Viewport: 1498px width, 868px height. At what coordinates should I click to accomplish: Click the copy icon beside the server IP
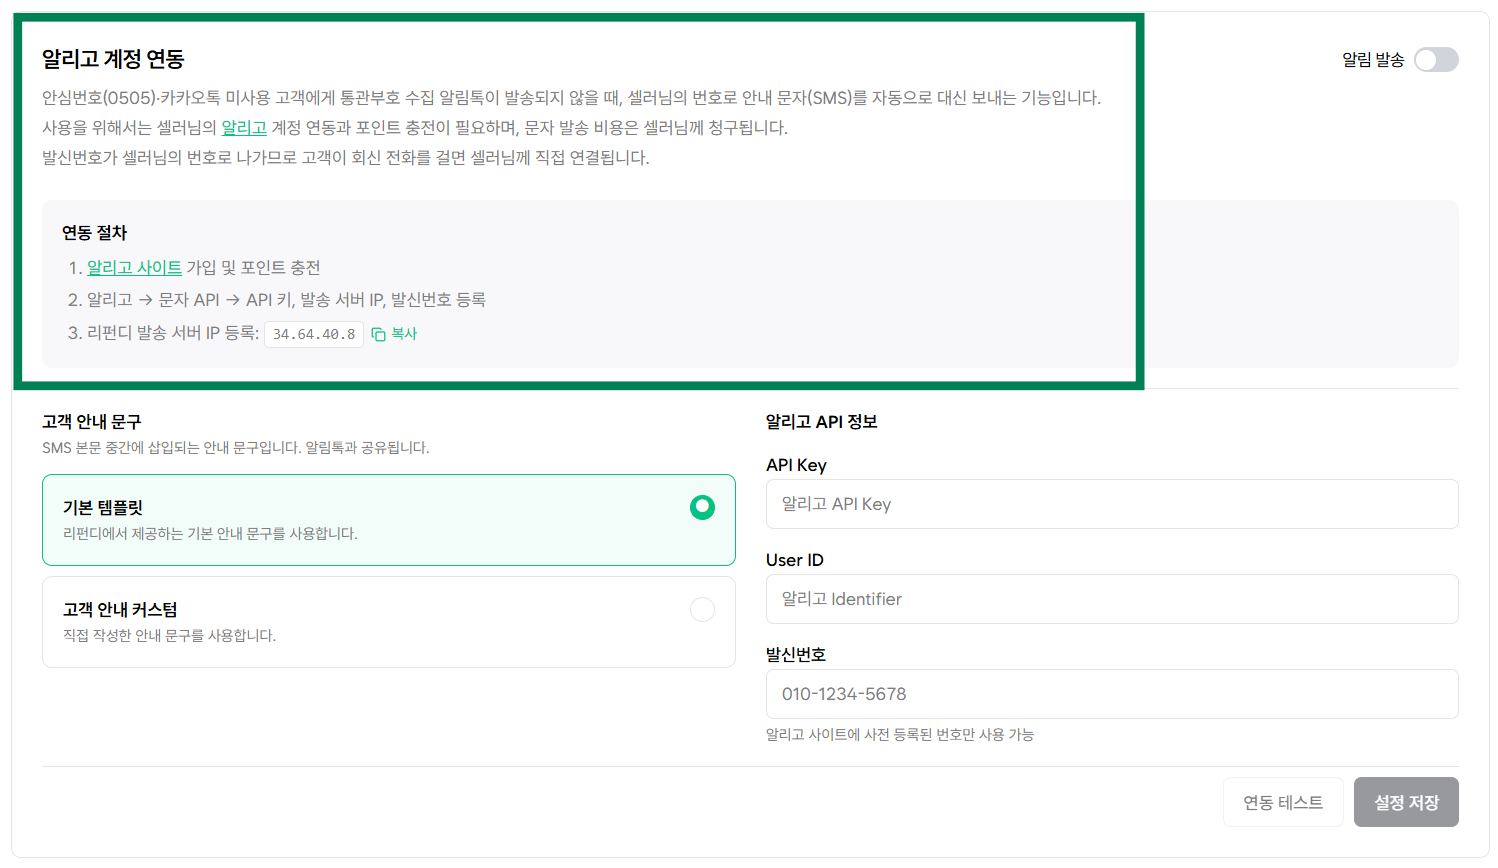pos(378,334)
